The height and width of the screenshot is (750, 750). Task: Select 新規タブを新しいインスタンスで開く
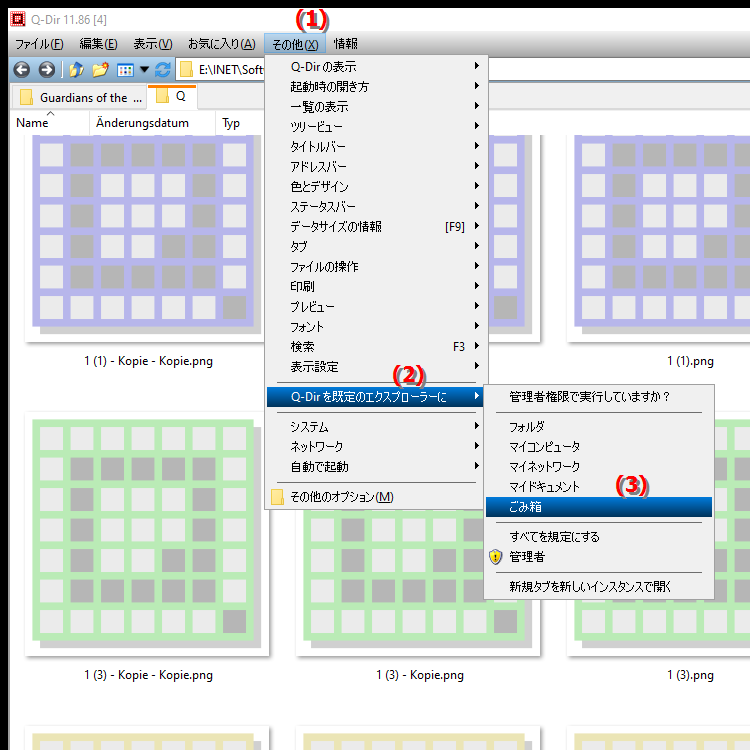pos(599,586)
